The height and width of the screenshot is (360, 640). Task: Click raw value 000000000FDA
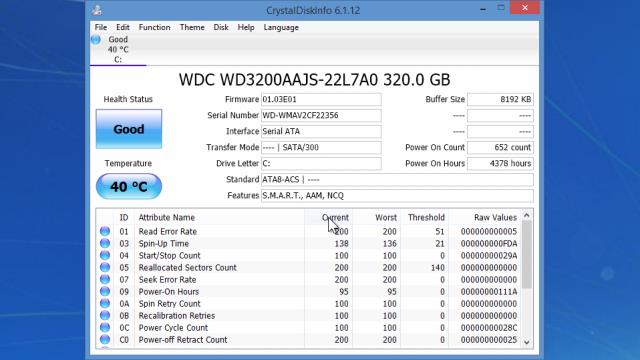tap(489, 244)
